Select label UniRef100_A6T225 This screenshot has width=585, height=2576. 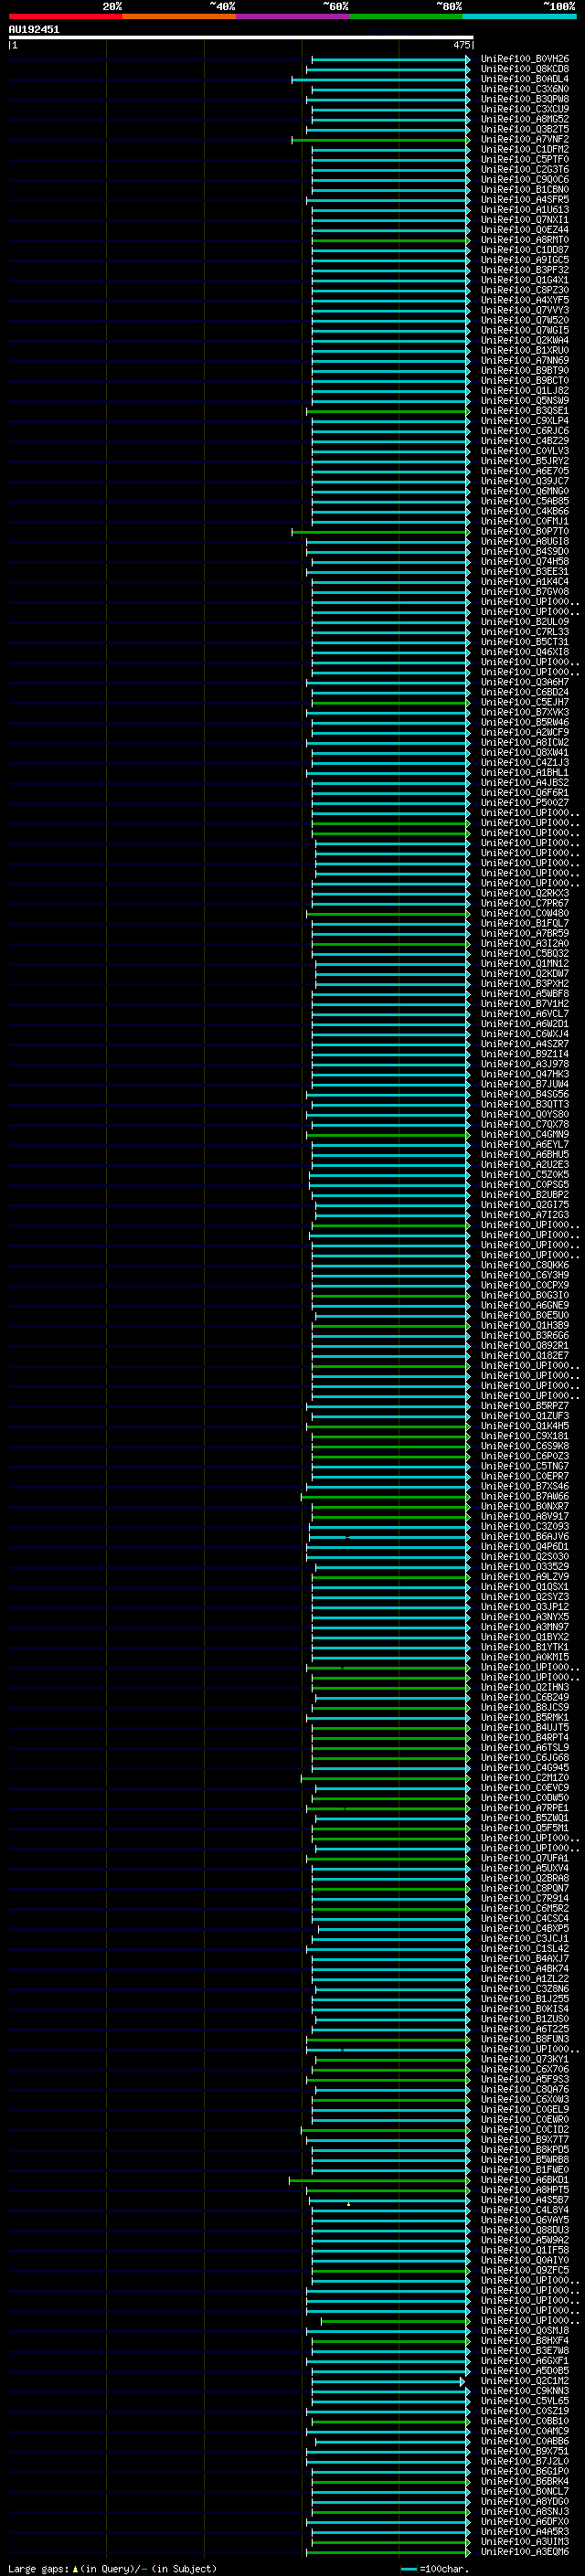coord(525,2029)
